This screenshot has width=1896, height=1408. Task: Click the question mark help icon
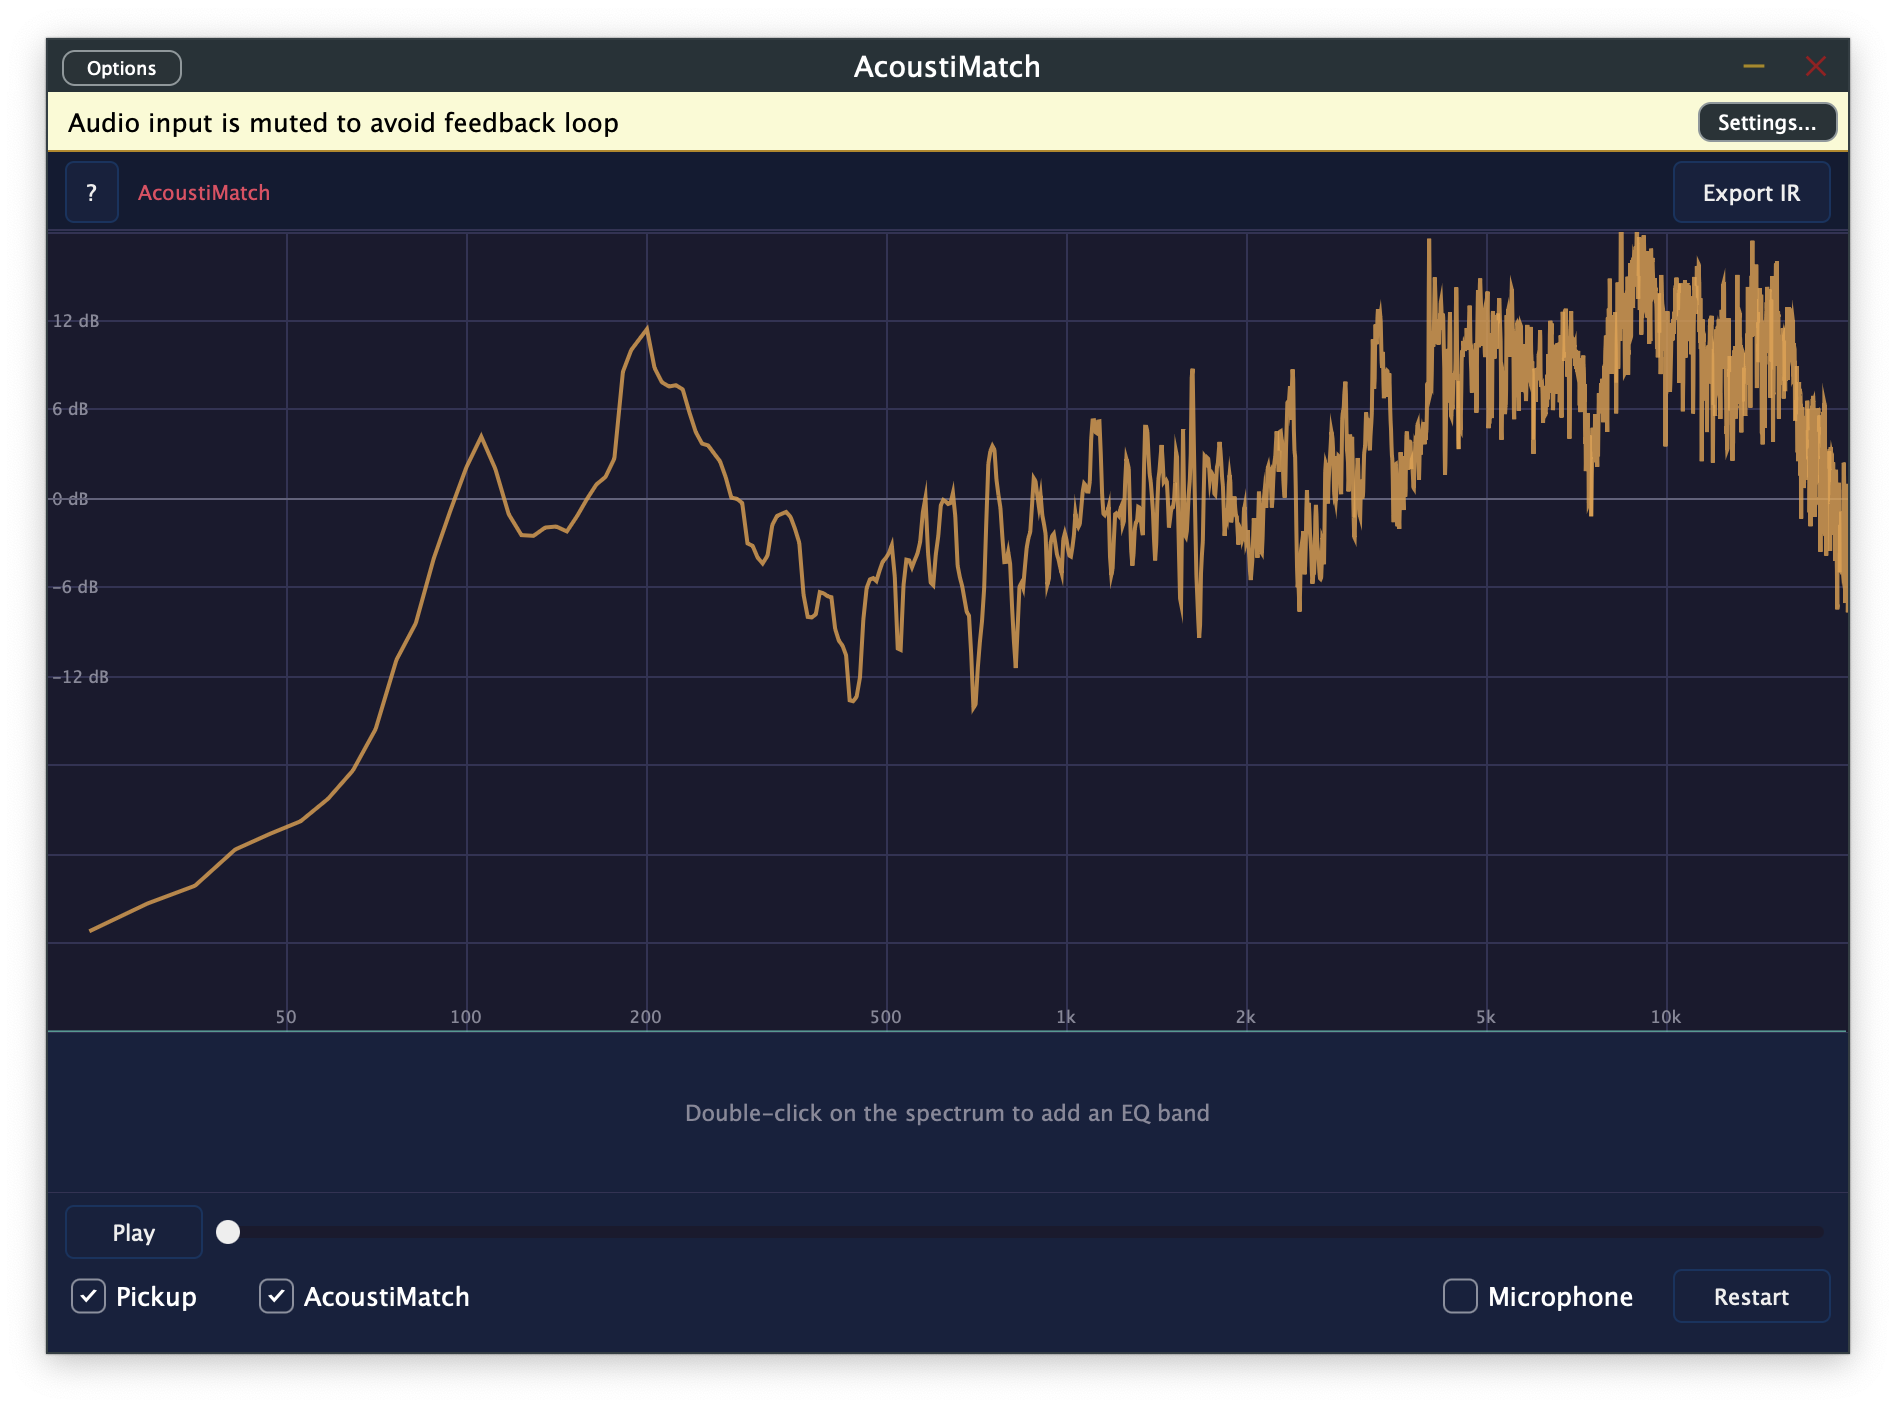pyautogui.click(x=91, y=192)
